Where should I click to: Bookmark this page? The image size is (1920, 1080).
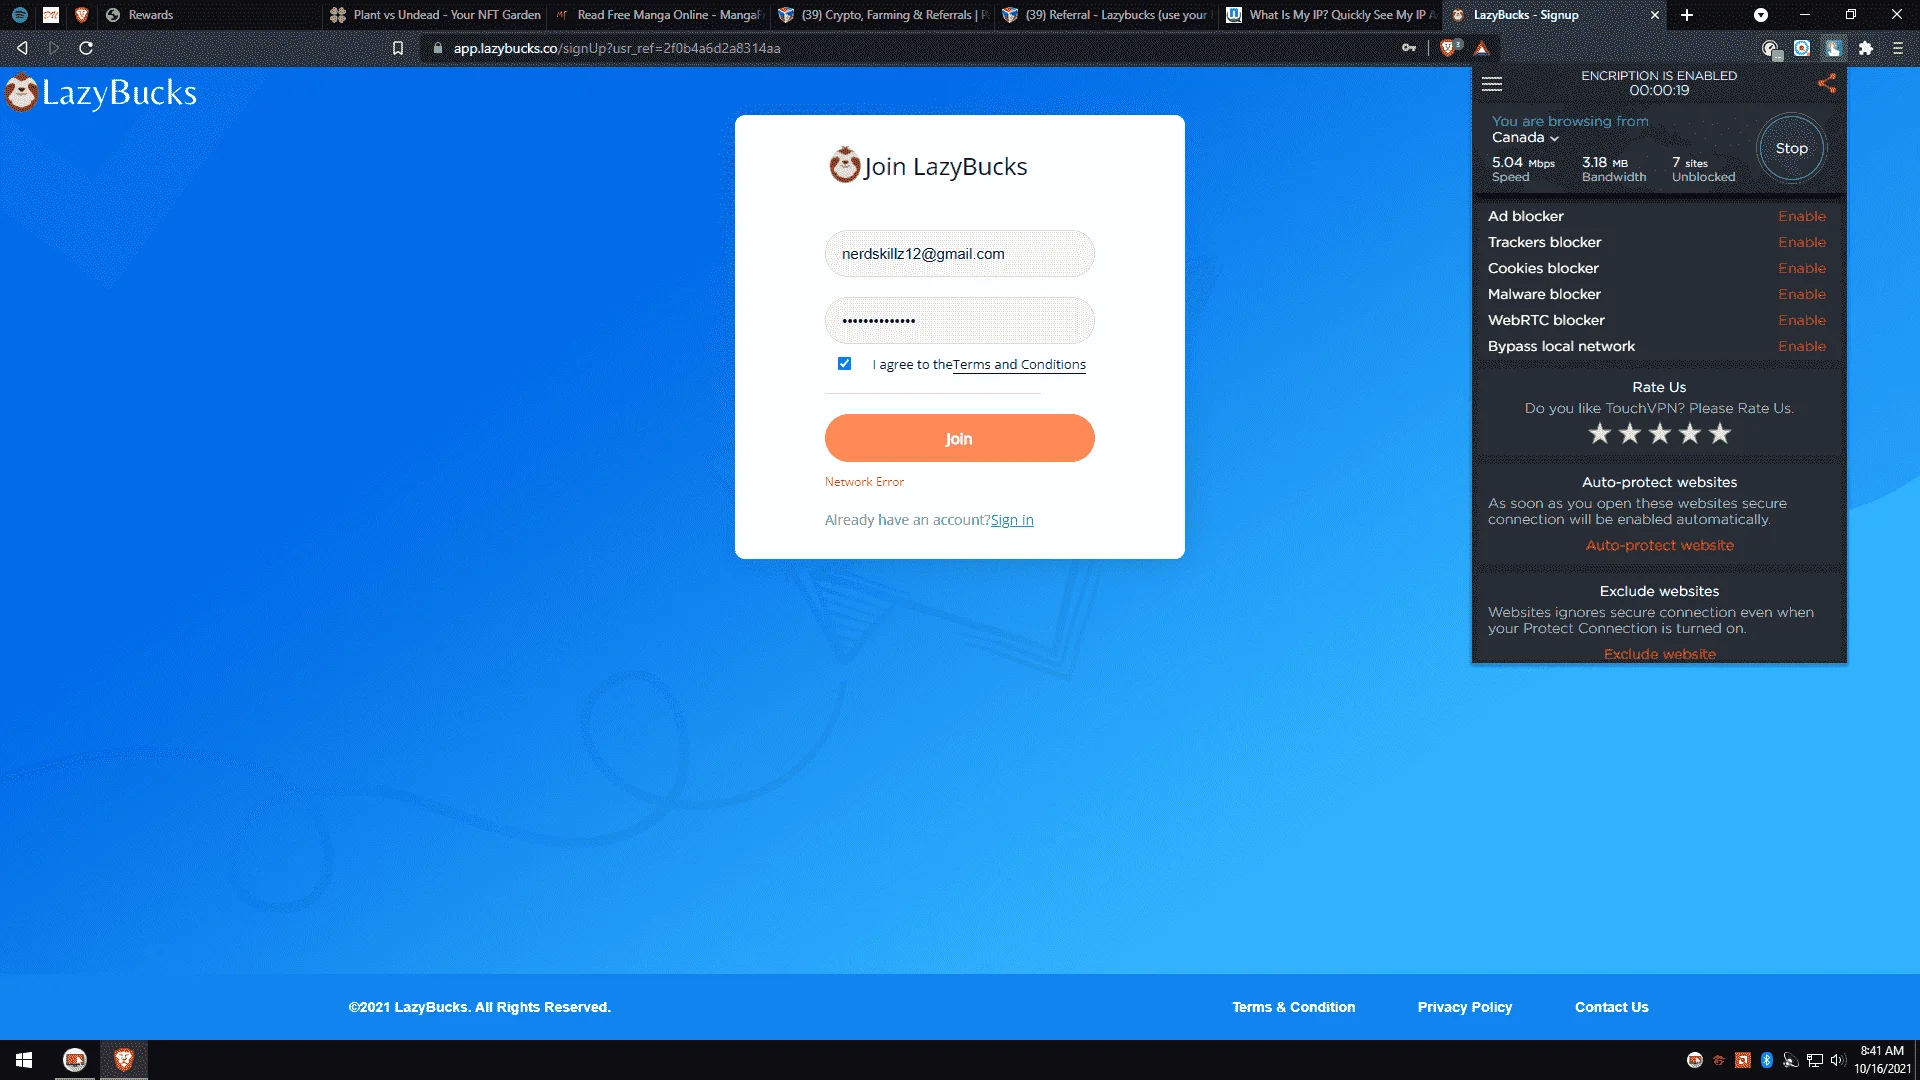pyautogui.click(x=398, y=48)
